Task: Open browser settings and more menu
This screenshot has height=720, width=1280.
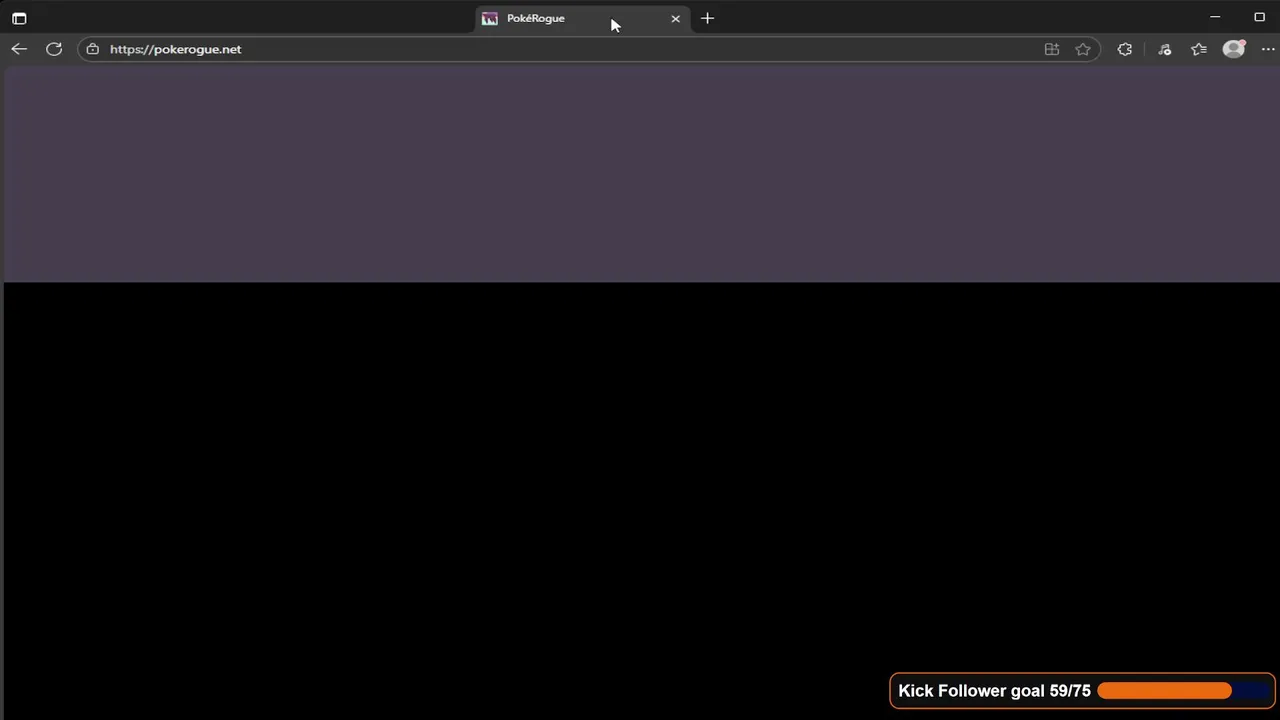Action: coord(1268,49)
